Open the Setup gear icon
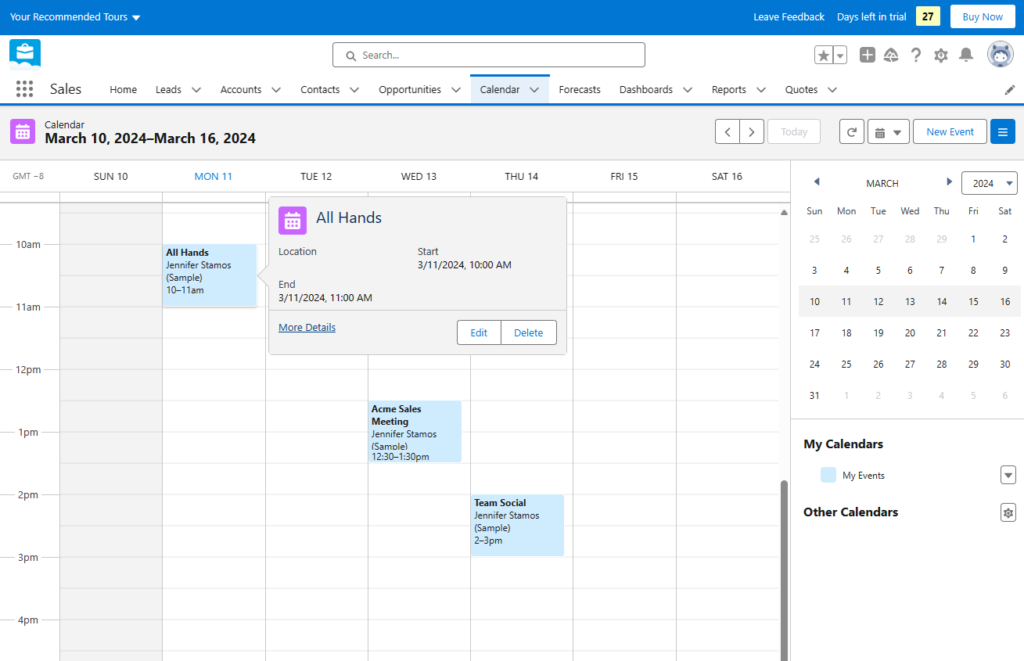The width and height of the screenshot is (1024, 661). tap(941, 55)
